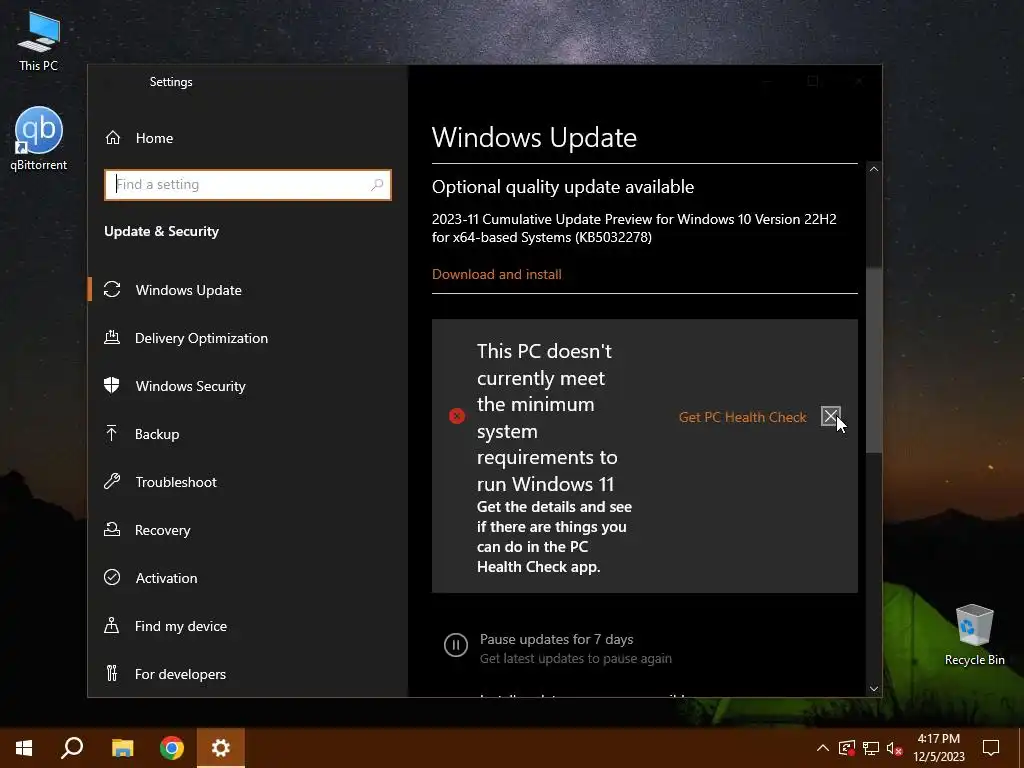Open the notification center icon
The image size is (1024, 768).
click(991, 748)
